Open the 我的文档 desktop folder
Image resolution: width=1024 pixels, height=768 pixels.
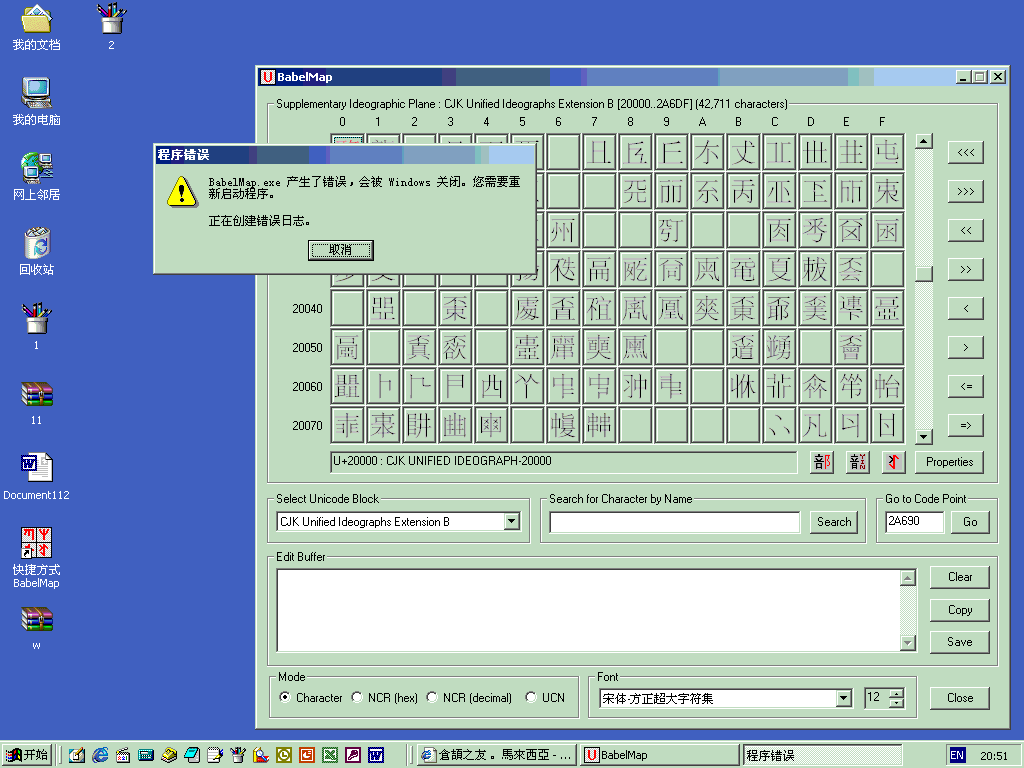(x=37, y=27)
